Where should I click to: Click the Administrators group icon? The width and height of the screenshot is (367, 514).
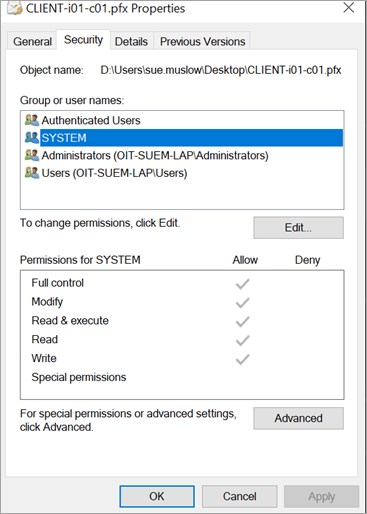[x=32, y=155]
